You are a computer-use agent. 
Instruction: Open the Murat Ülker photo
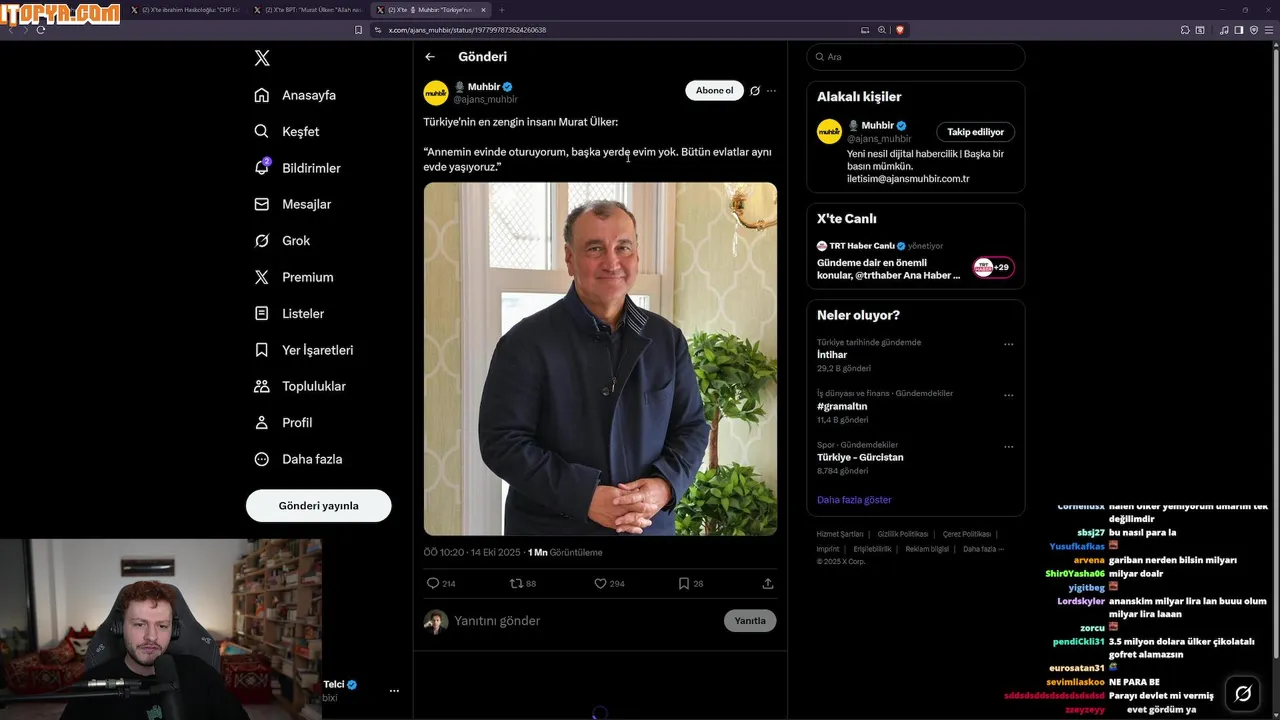(x=600, y=358)
